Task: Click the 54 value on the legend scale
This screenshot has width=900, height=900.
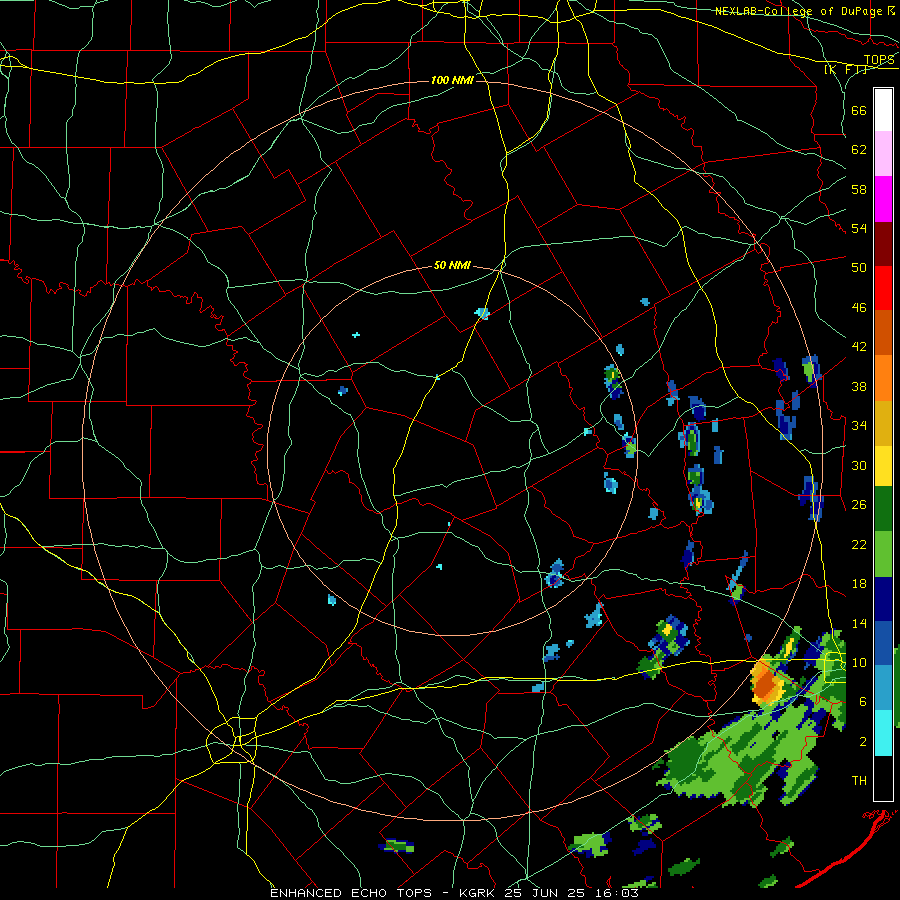Action: (x=859, y=228)
